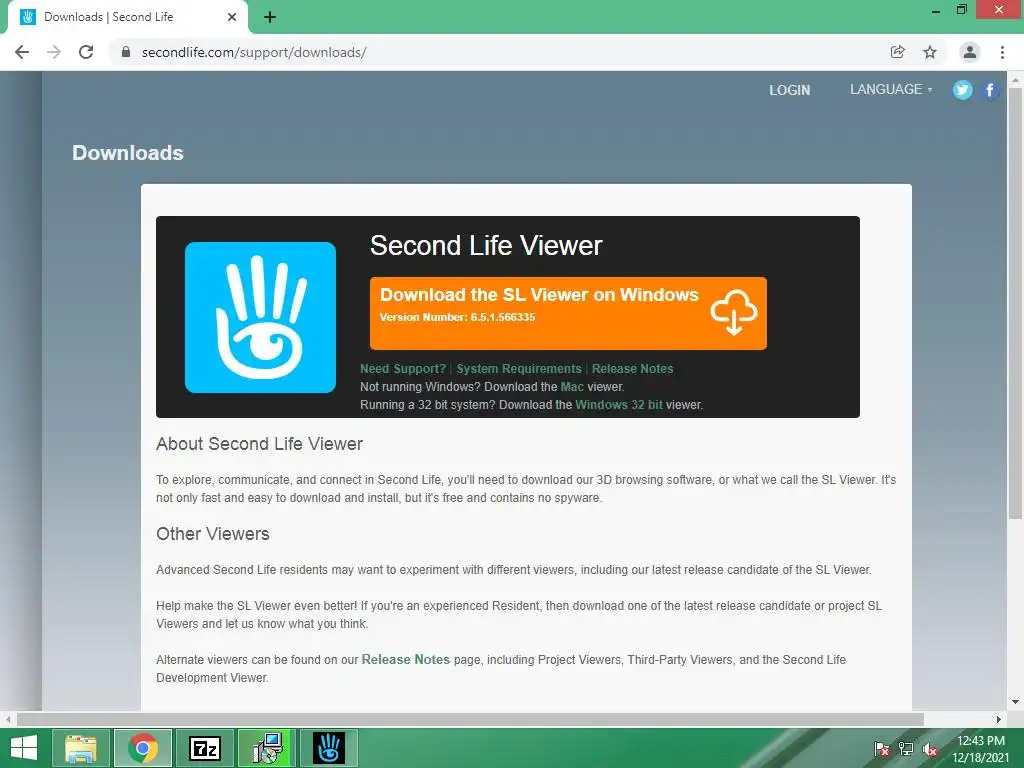
Task: Click the Second Life hand logo image
Action: click(x=261, y=317)
